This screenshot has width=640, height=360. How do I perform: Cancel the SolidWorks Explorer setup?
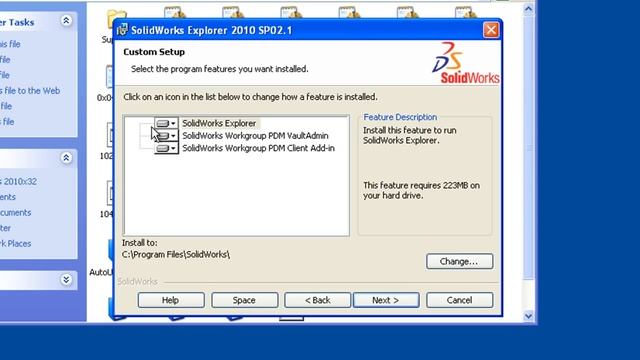point(460,300)
